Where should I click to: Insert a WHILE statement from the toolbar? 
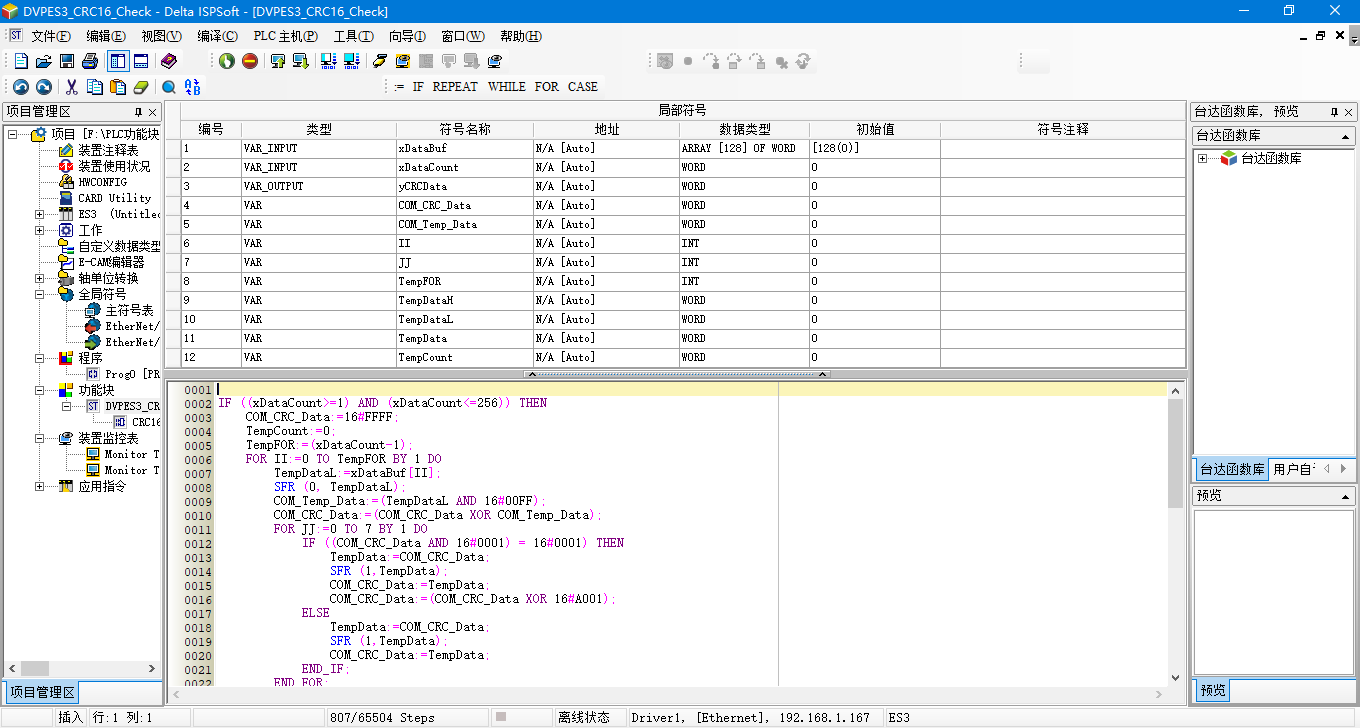506,87
